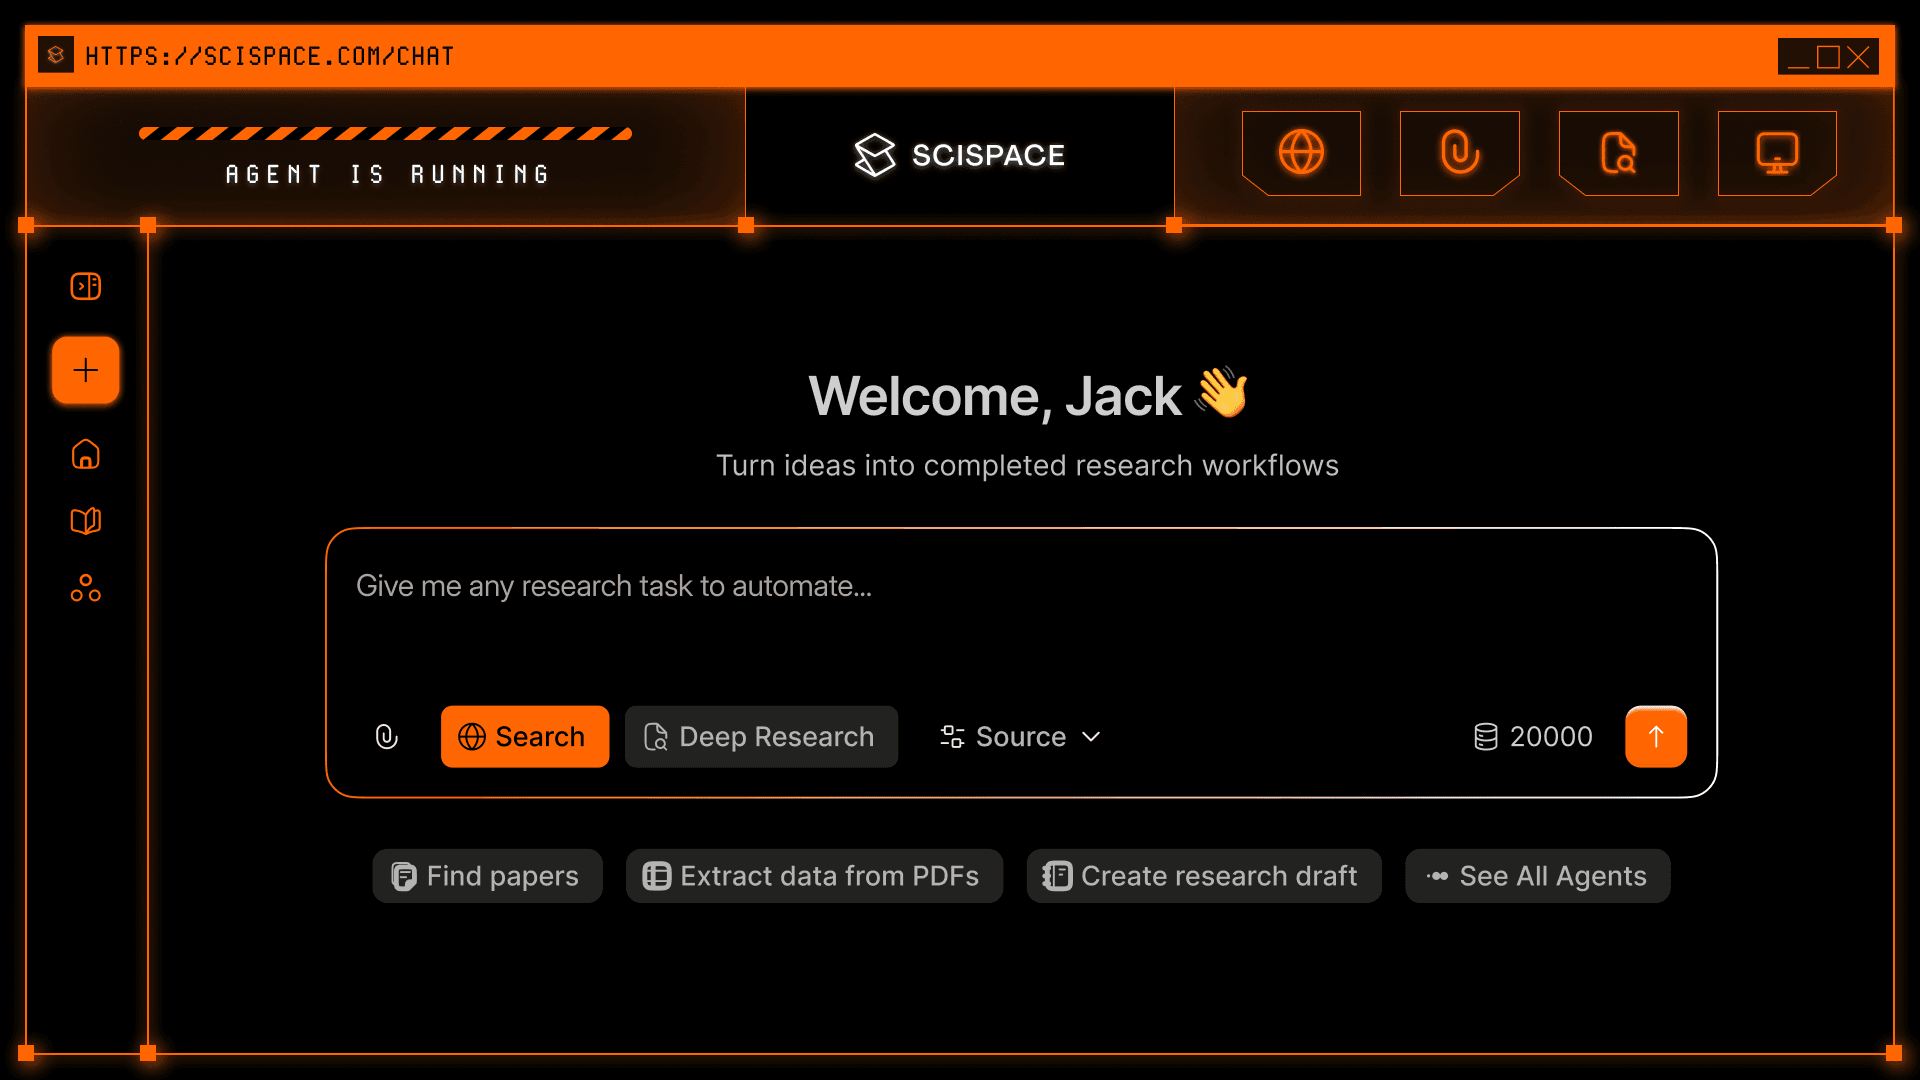Viewport: 1920px width, 1080px height.
Task: Switch to Deep Research mode
Action: click(761, 737)
